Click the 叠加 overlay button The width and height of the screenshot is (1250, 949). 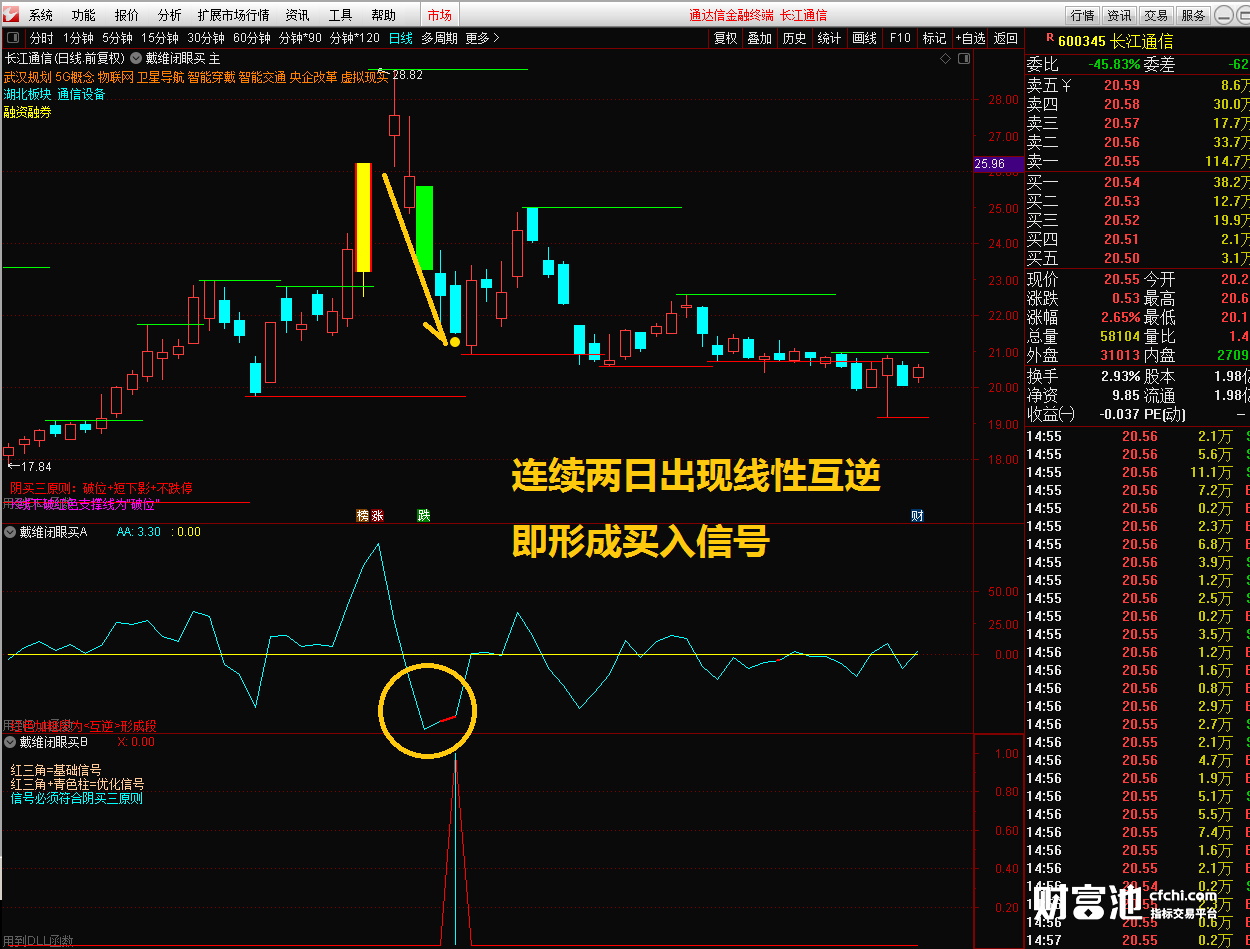coord(760,38)
